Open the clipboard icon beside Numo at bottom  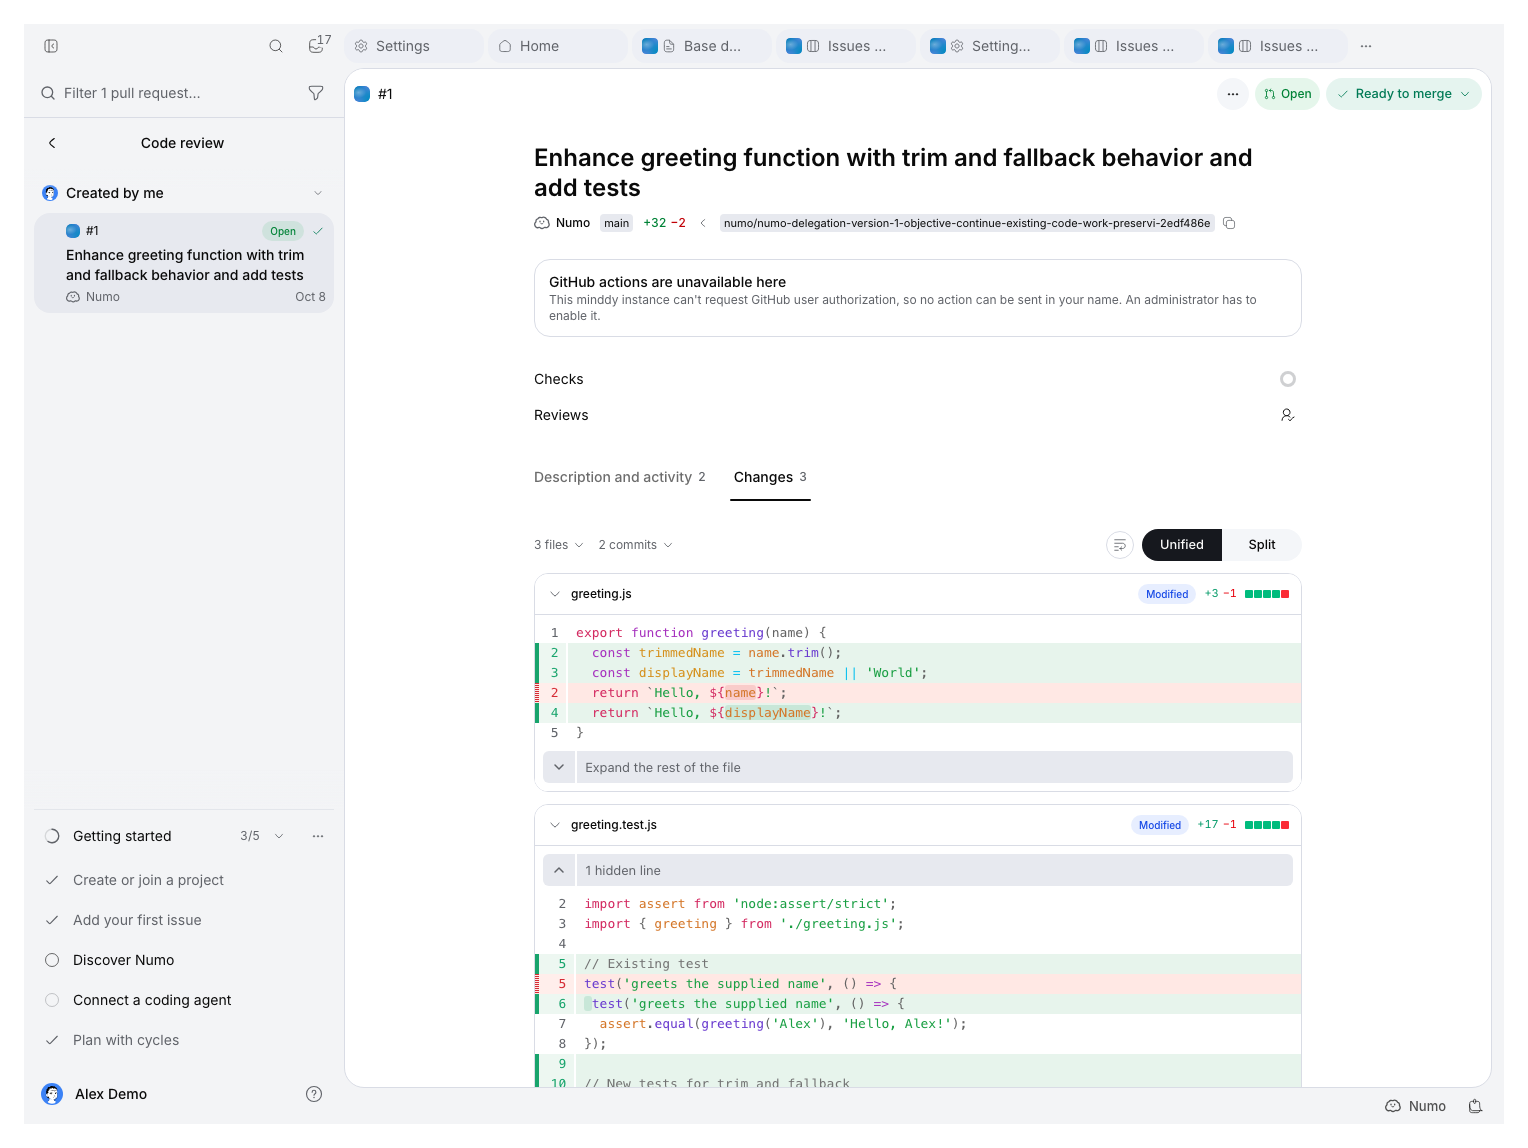1475,1106
